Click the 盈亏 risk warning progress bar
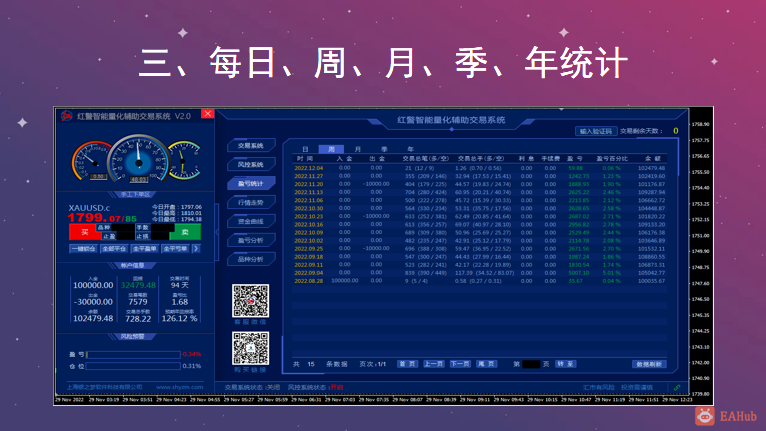 pyautogui.click(x=133, y=354)
